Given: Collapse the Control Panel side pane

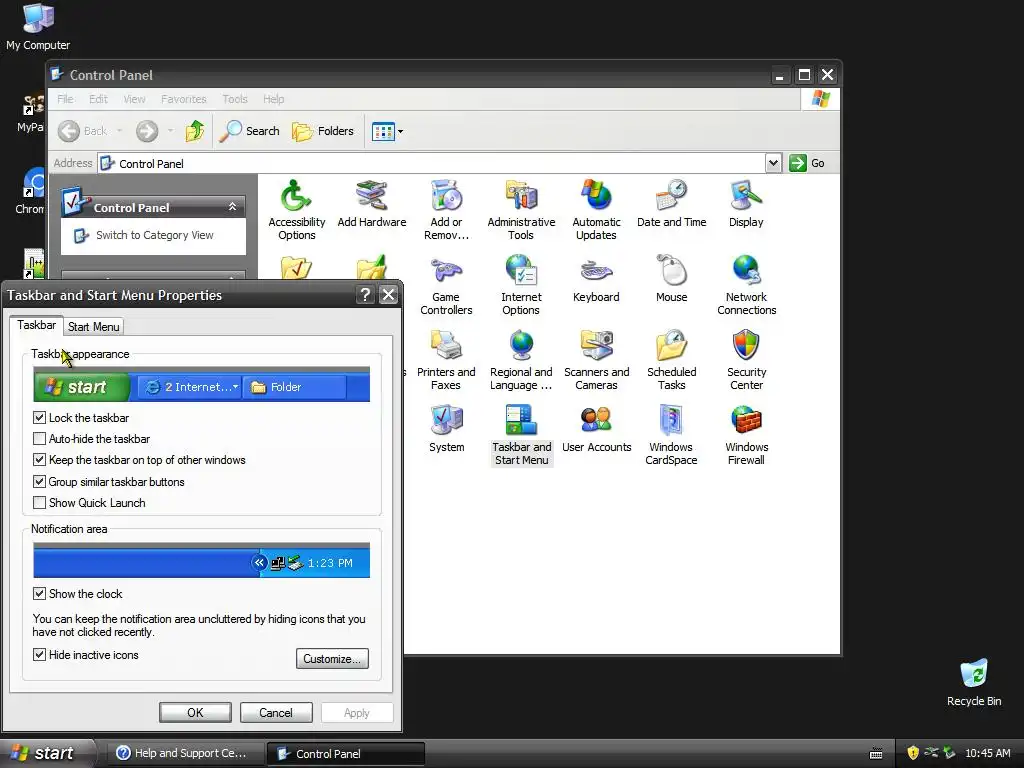Looking at the screenshot, I should pyautogui.click(x=232, y=207).
